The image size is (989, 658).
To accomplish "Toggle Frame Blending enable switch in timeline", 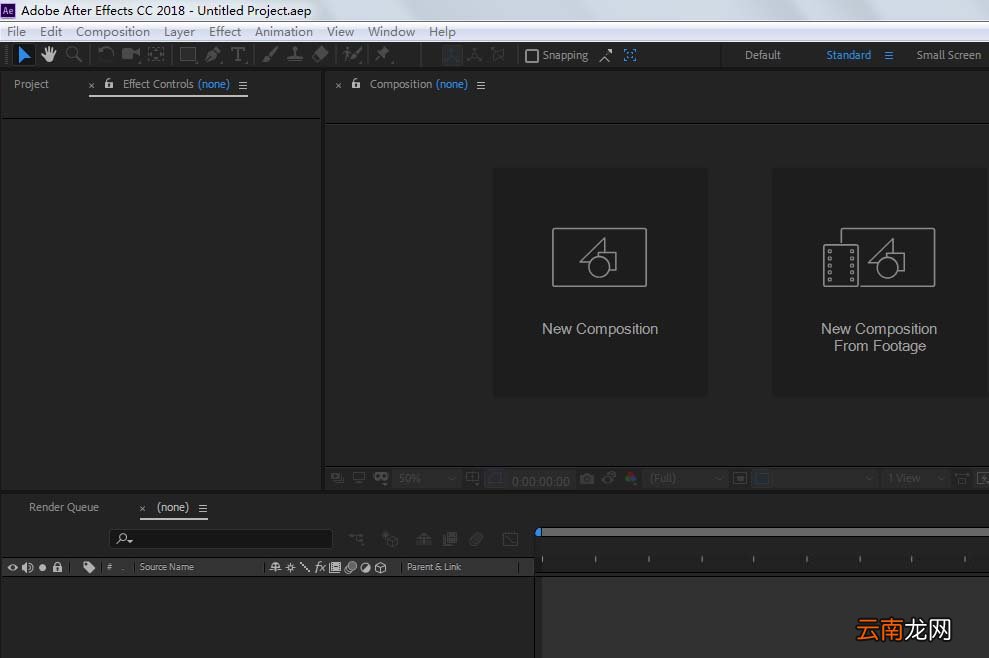I will pos(450,539).
